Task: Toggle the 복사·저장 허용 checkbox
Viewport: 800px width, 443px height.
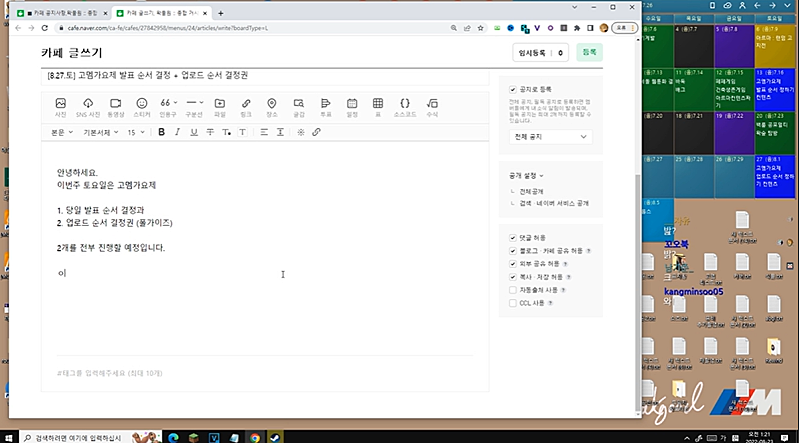Action: [x=513, y=277]
